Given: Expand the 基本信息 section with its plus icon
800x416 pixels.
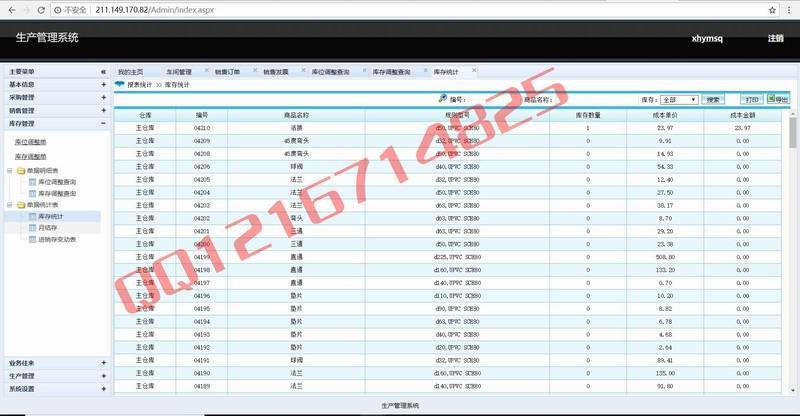Looking at the screenshot, I should tap(104, 85).
